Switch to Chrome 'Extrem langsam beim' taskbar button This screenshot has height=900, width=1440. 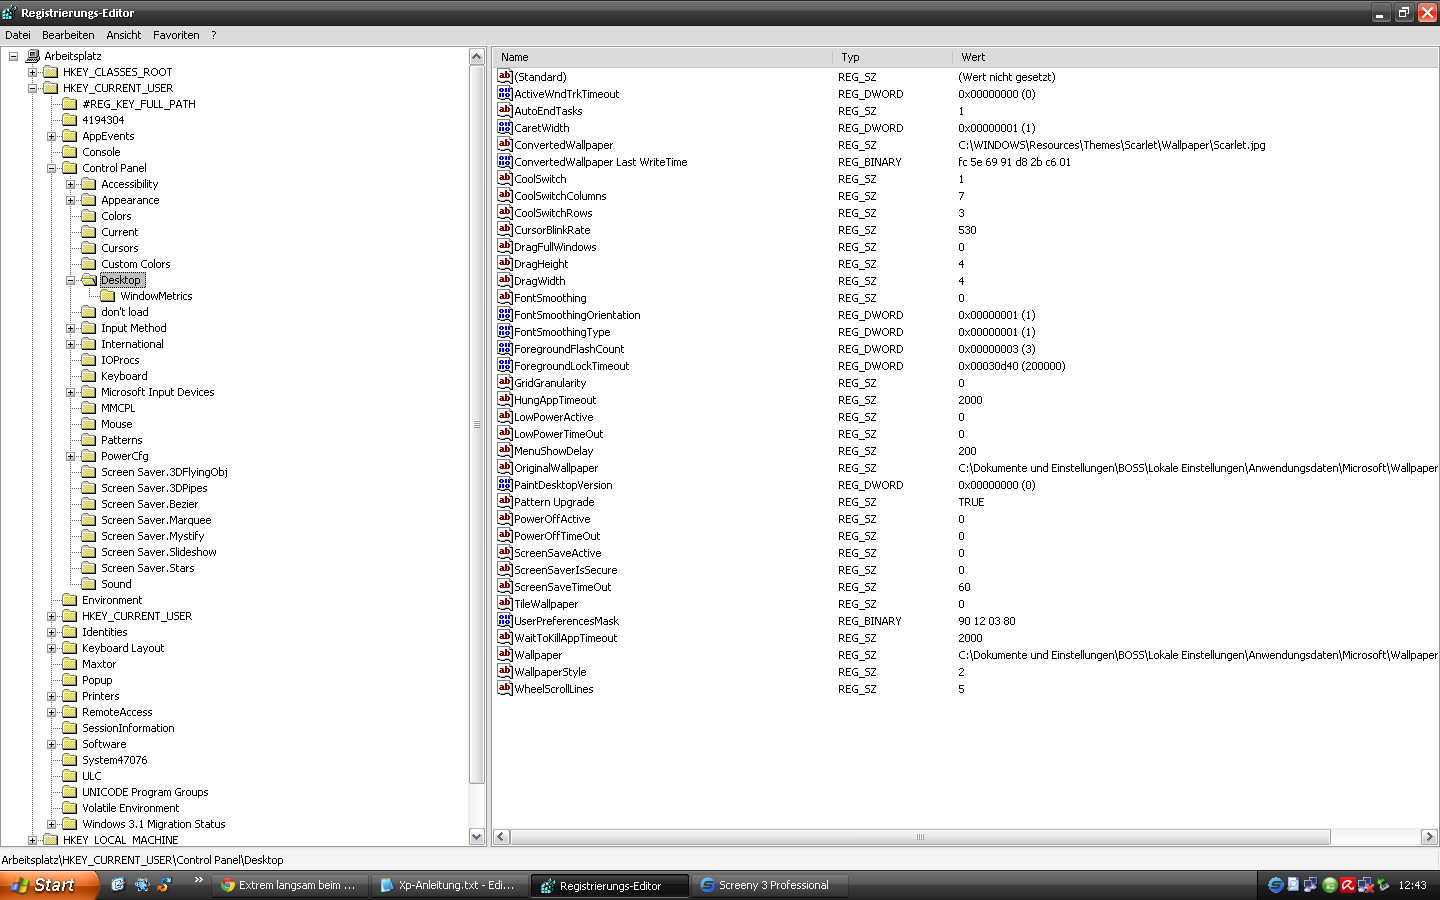click(x=289, y=885)
